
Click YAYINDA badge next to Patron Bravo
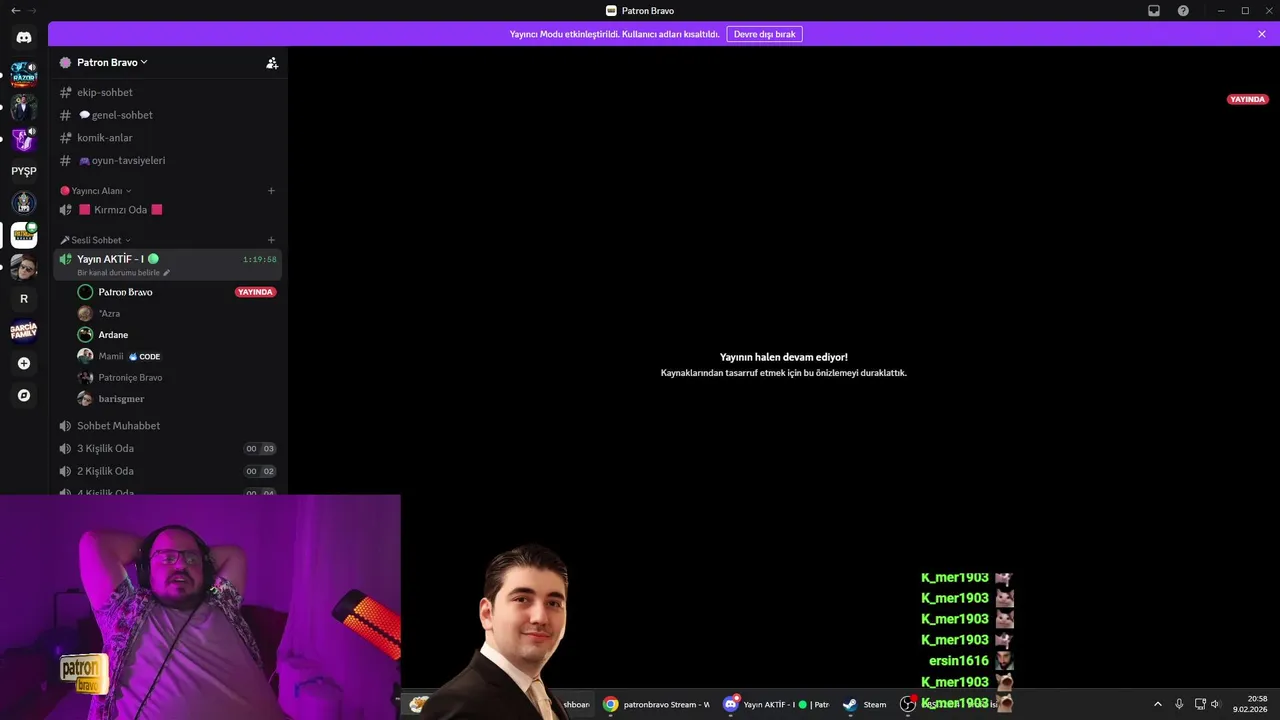255,292
